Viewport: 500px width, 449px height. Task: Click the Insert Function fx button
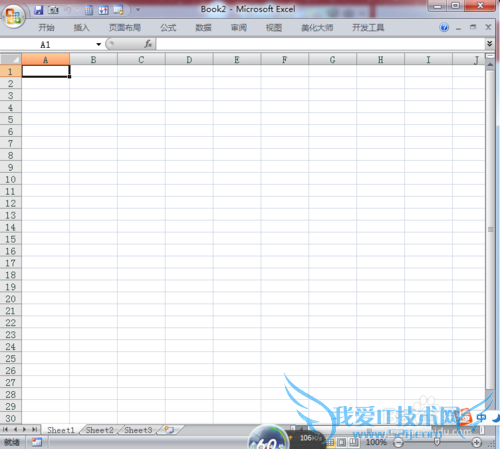(148, 44)
